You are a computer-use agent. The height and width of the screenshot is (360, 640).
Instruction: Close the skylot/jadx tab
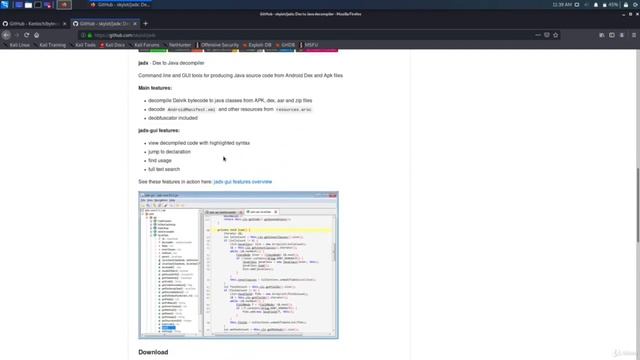pos(135,24)
